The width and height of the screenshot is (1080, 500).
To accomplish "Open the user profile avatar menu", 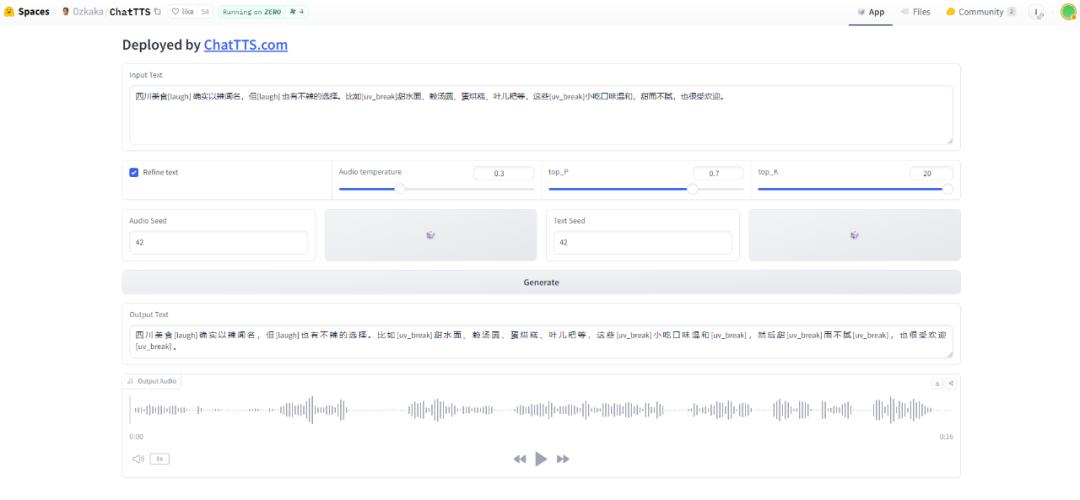I will (x=1067, y=12).
